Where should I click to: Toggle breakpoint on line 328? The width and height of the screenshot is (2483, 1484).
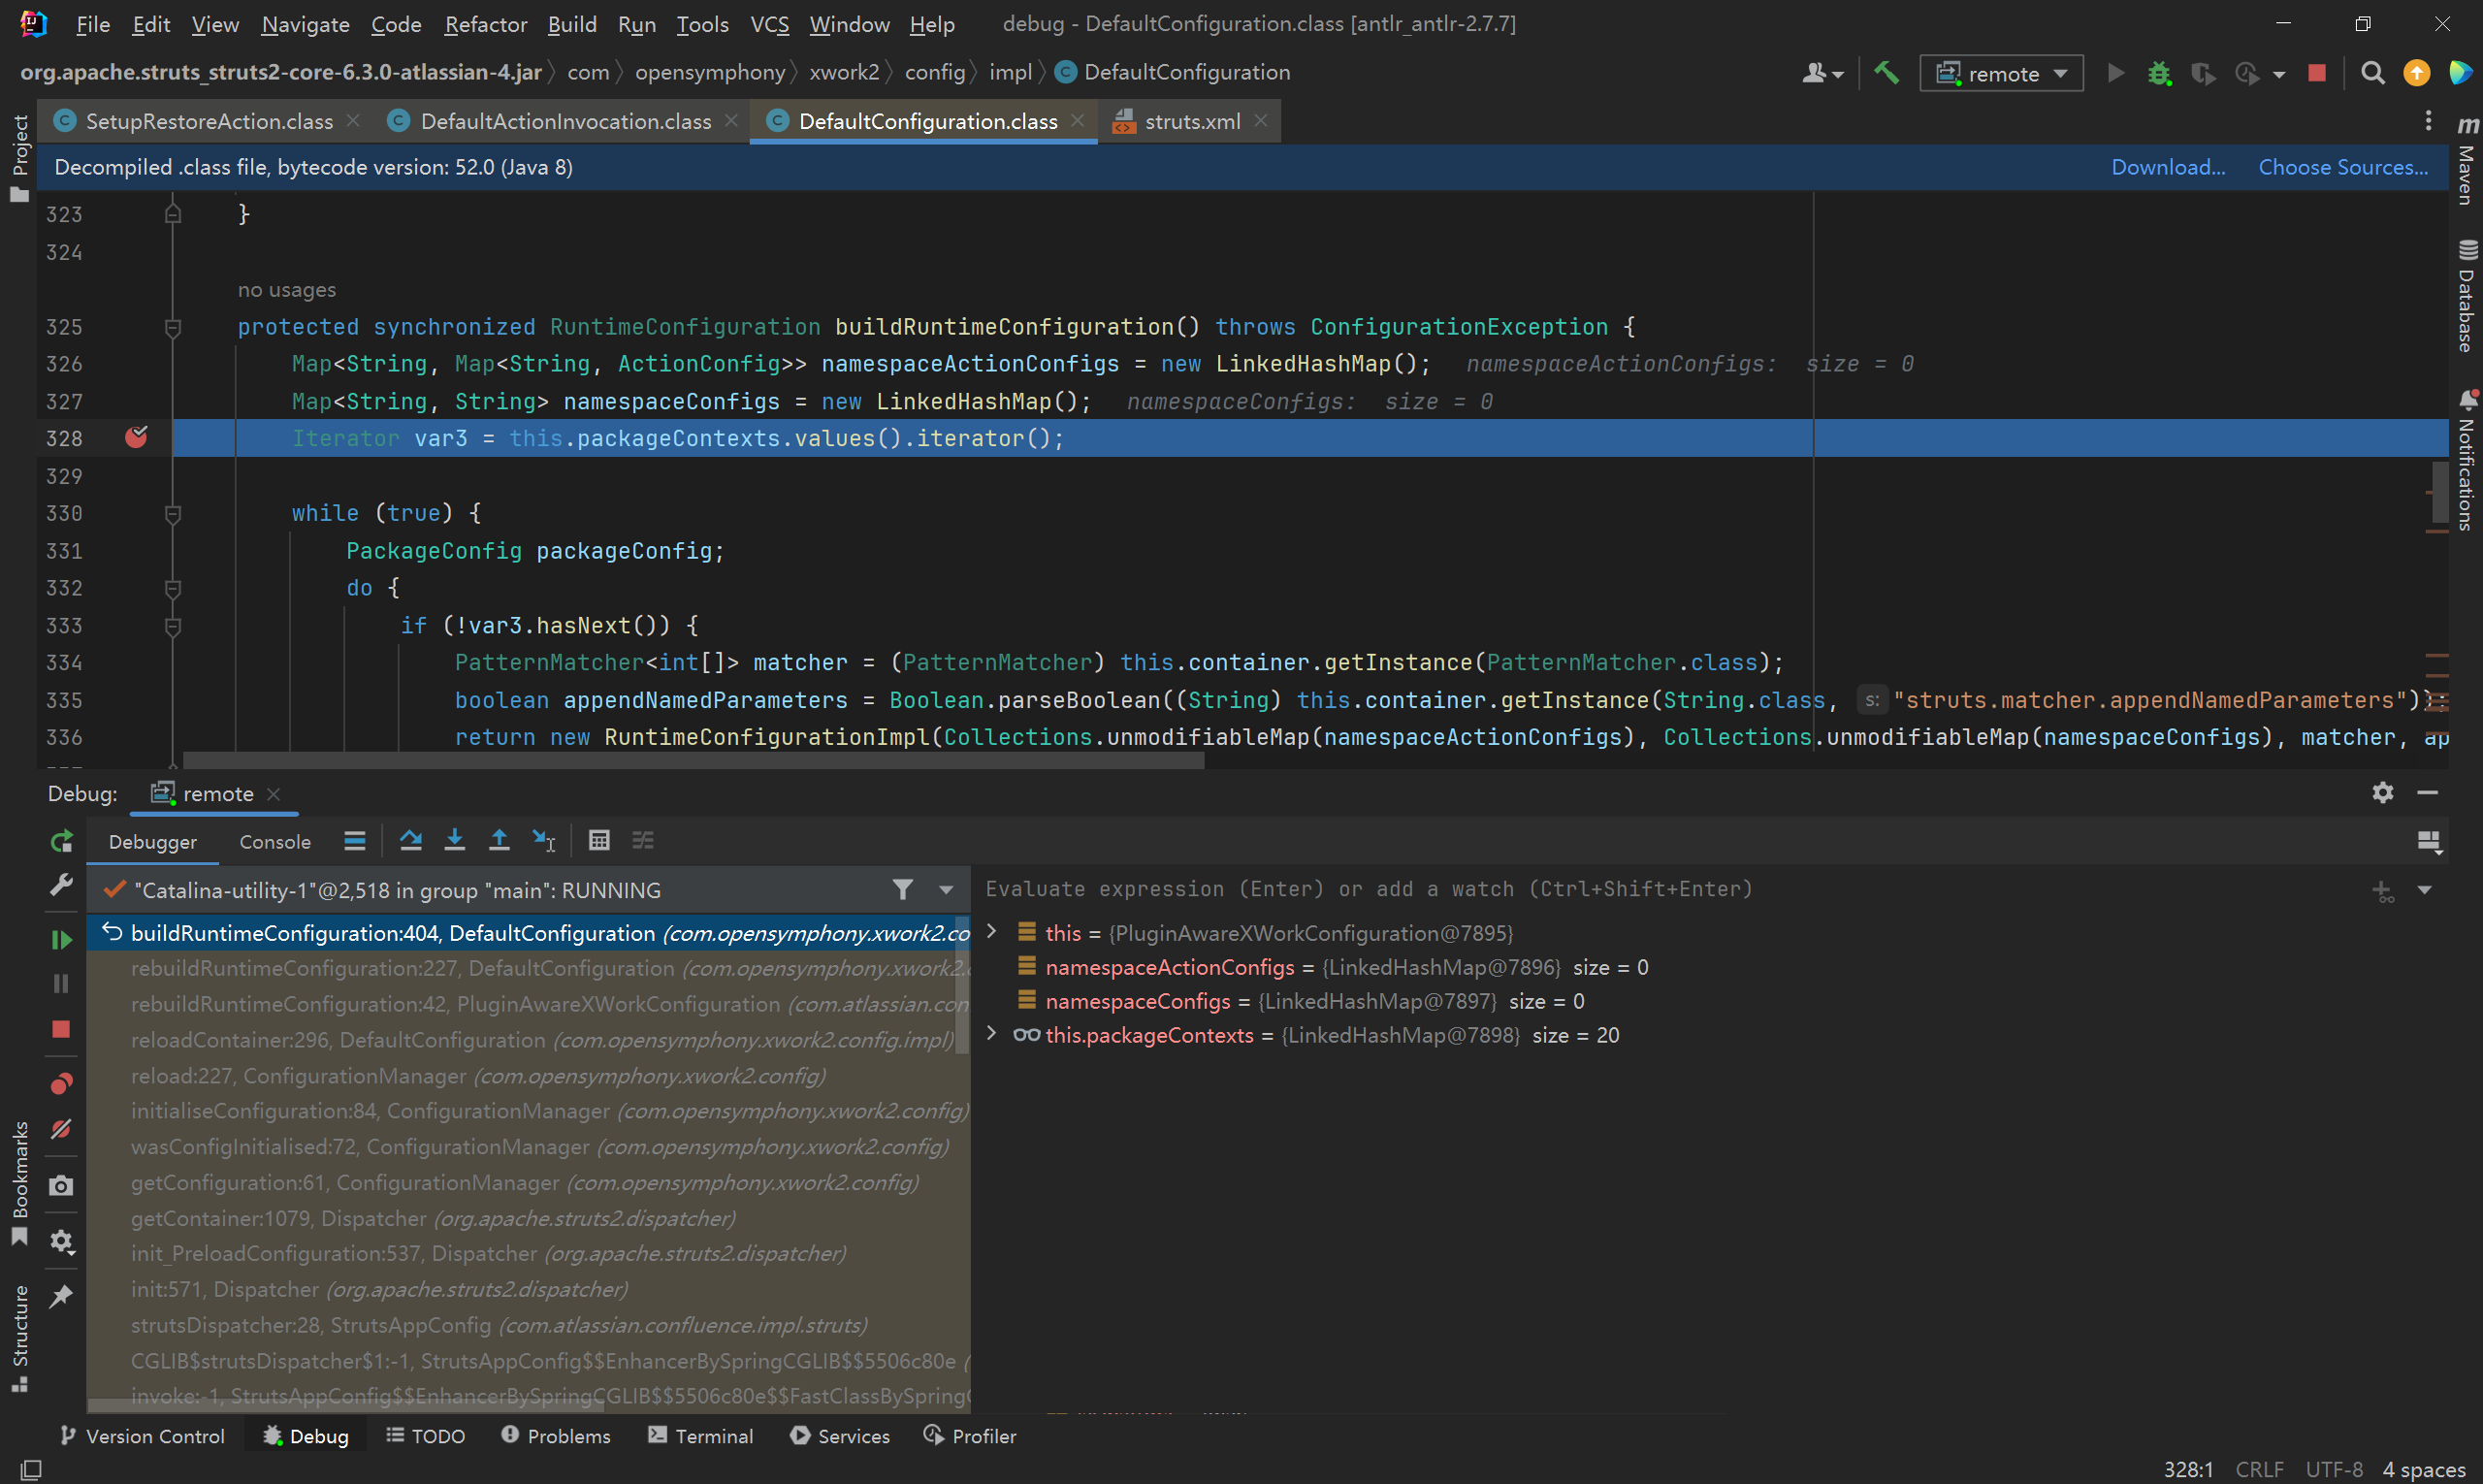137,437
